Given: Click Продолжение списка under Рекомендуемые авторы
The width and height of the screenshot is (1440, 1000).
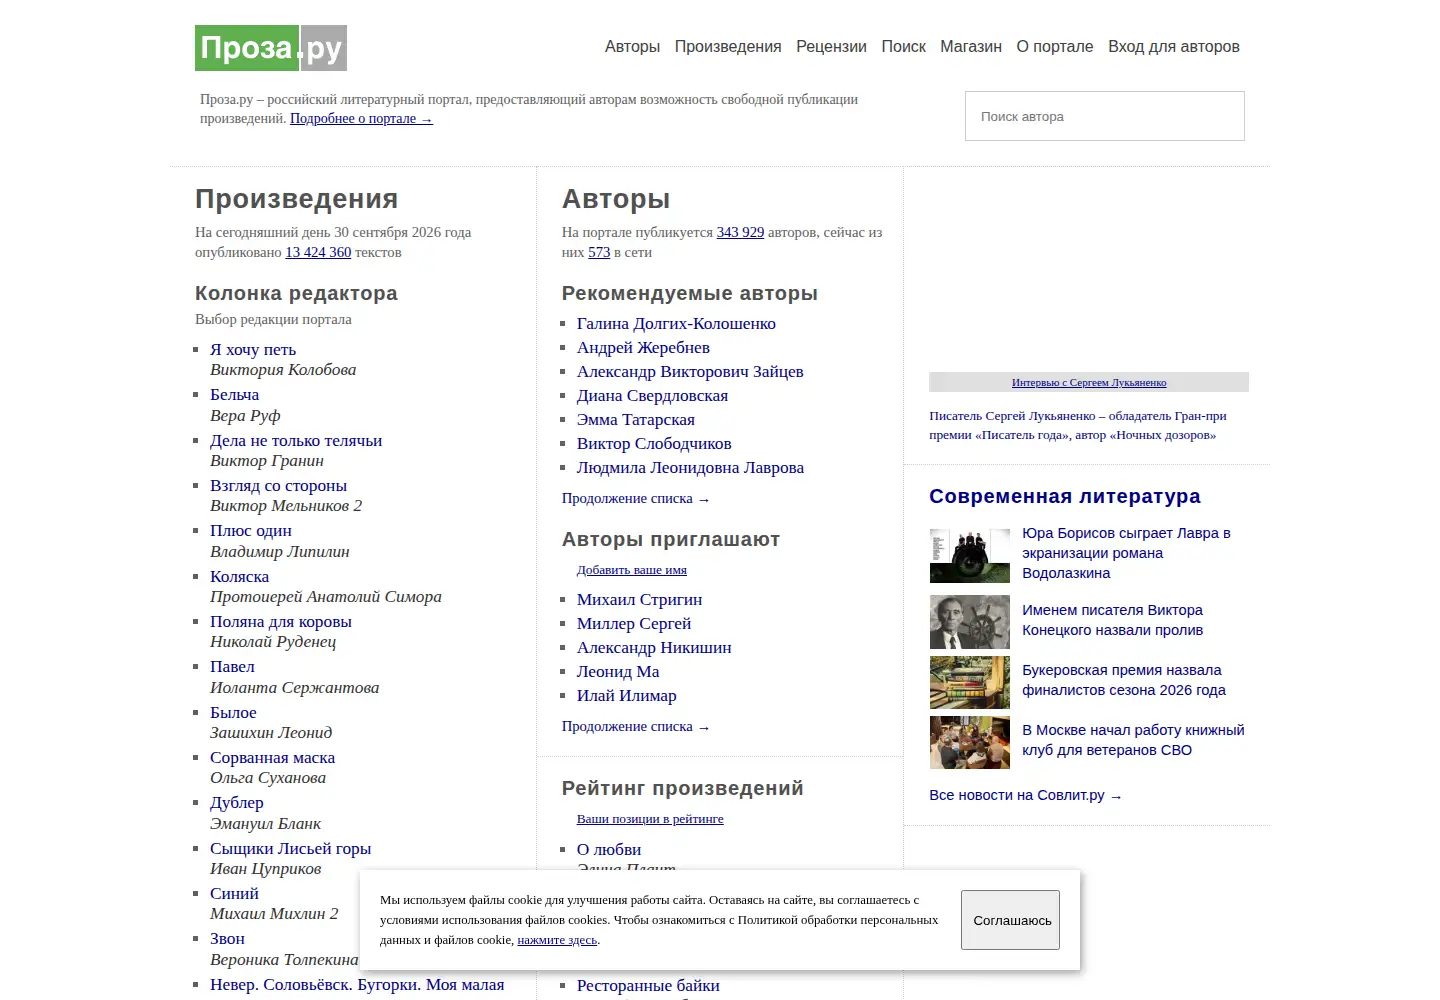Looking at the screenshot, I should click(635, 498).
